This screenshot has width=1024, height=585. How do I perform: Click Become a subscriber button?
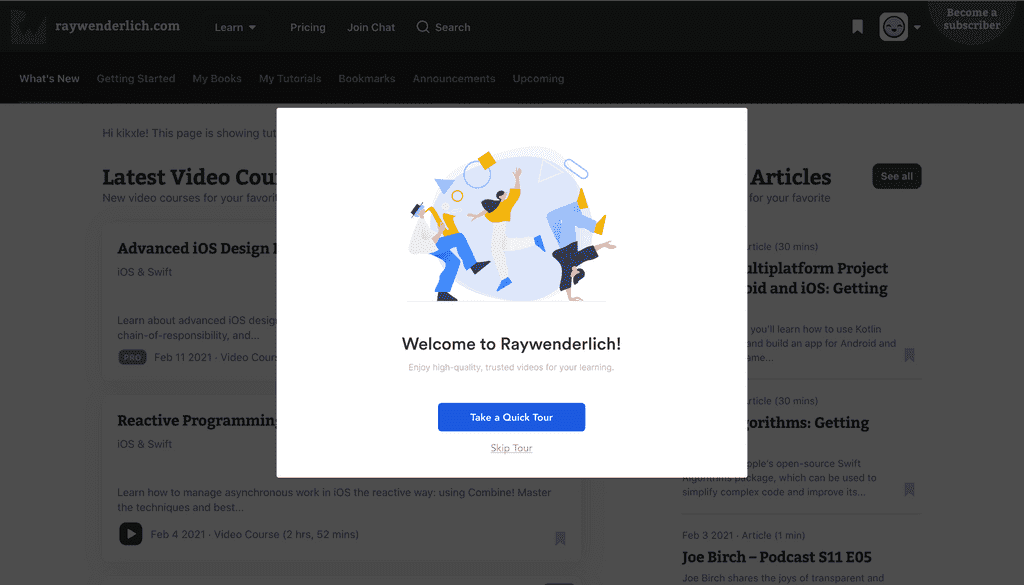tap(971, 20)
